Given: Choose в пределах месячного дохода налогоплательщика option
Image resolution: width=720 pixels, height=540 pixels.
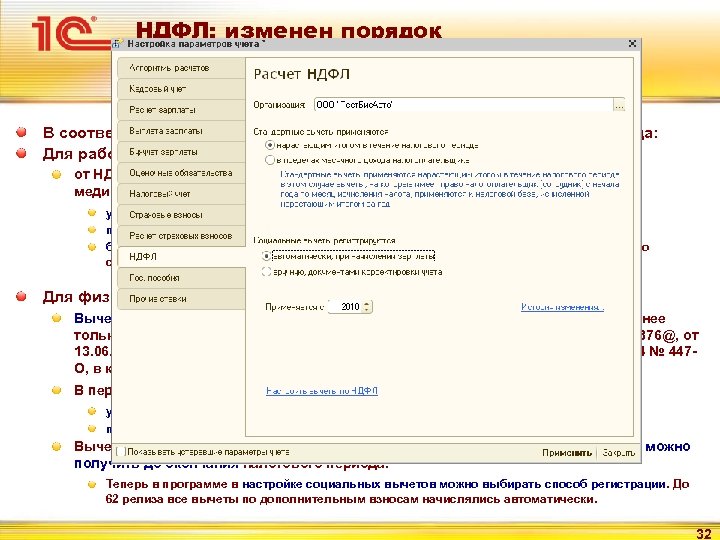Looking at the screenshot, I should [270, 160].
